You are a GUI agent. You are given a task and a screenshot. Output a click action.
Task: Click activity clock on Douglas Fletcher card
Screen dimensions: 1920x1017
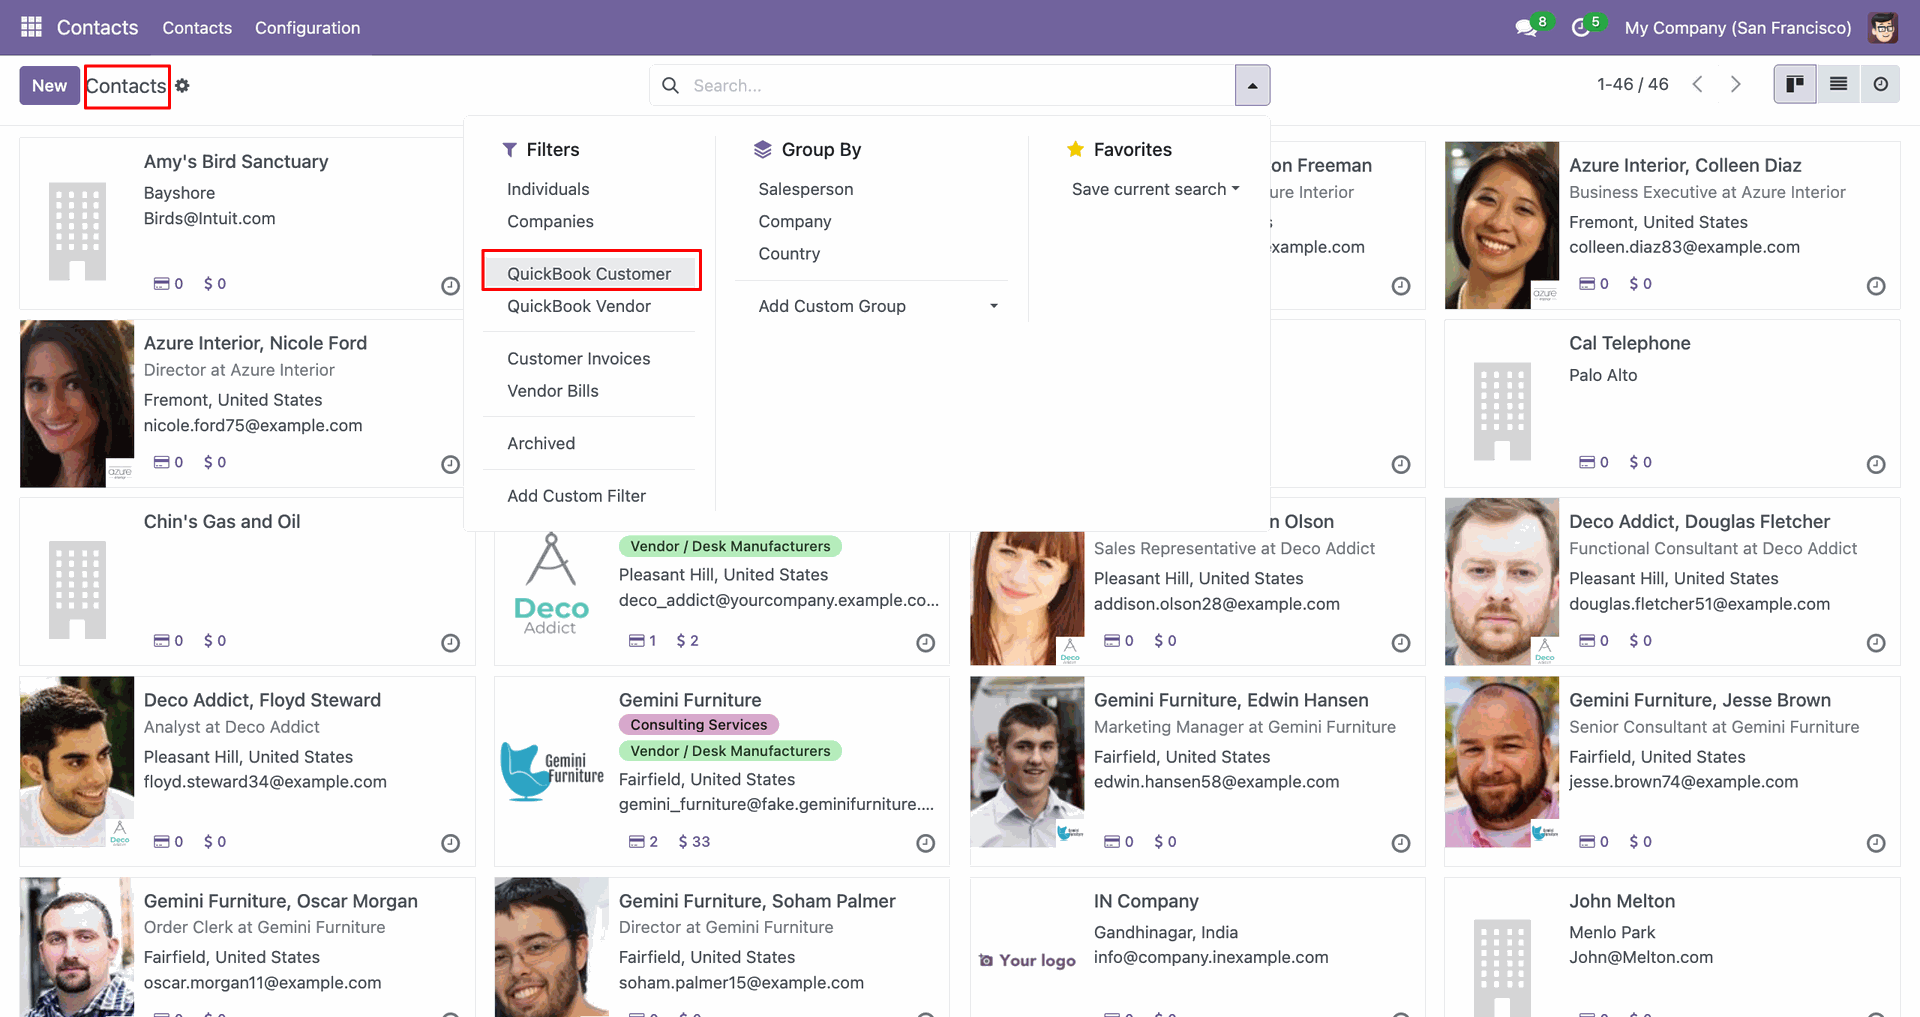coord(1876,643)
